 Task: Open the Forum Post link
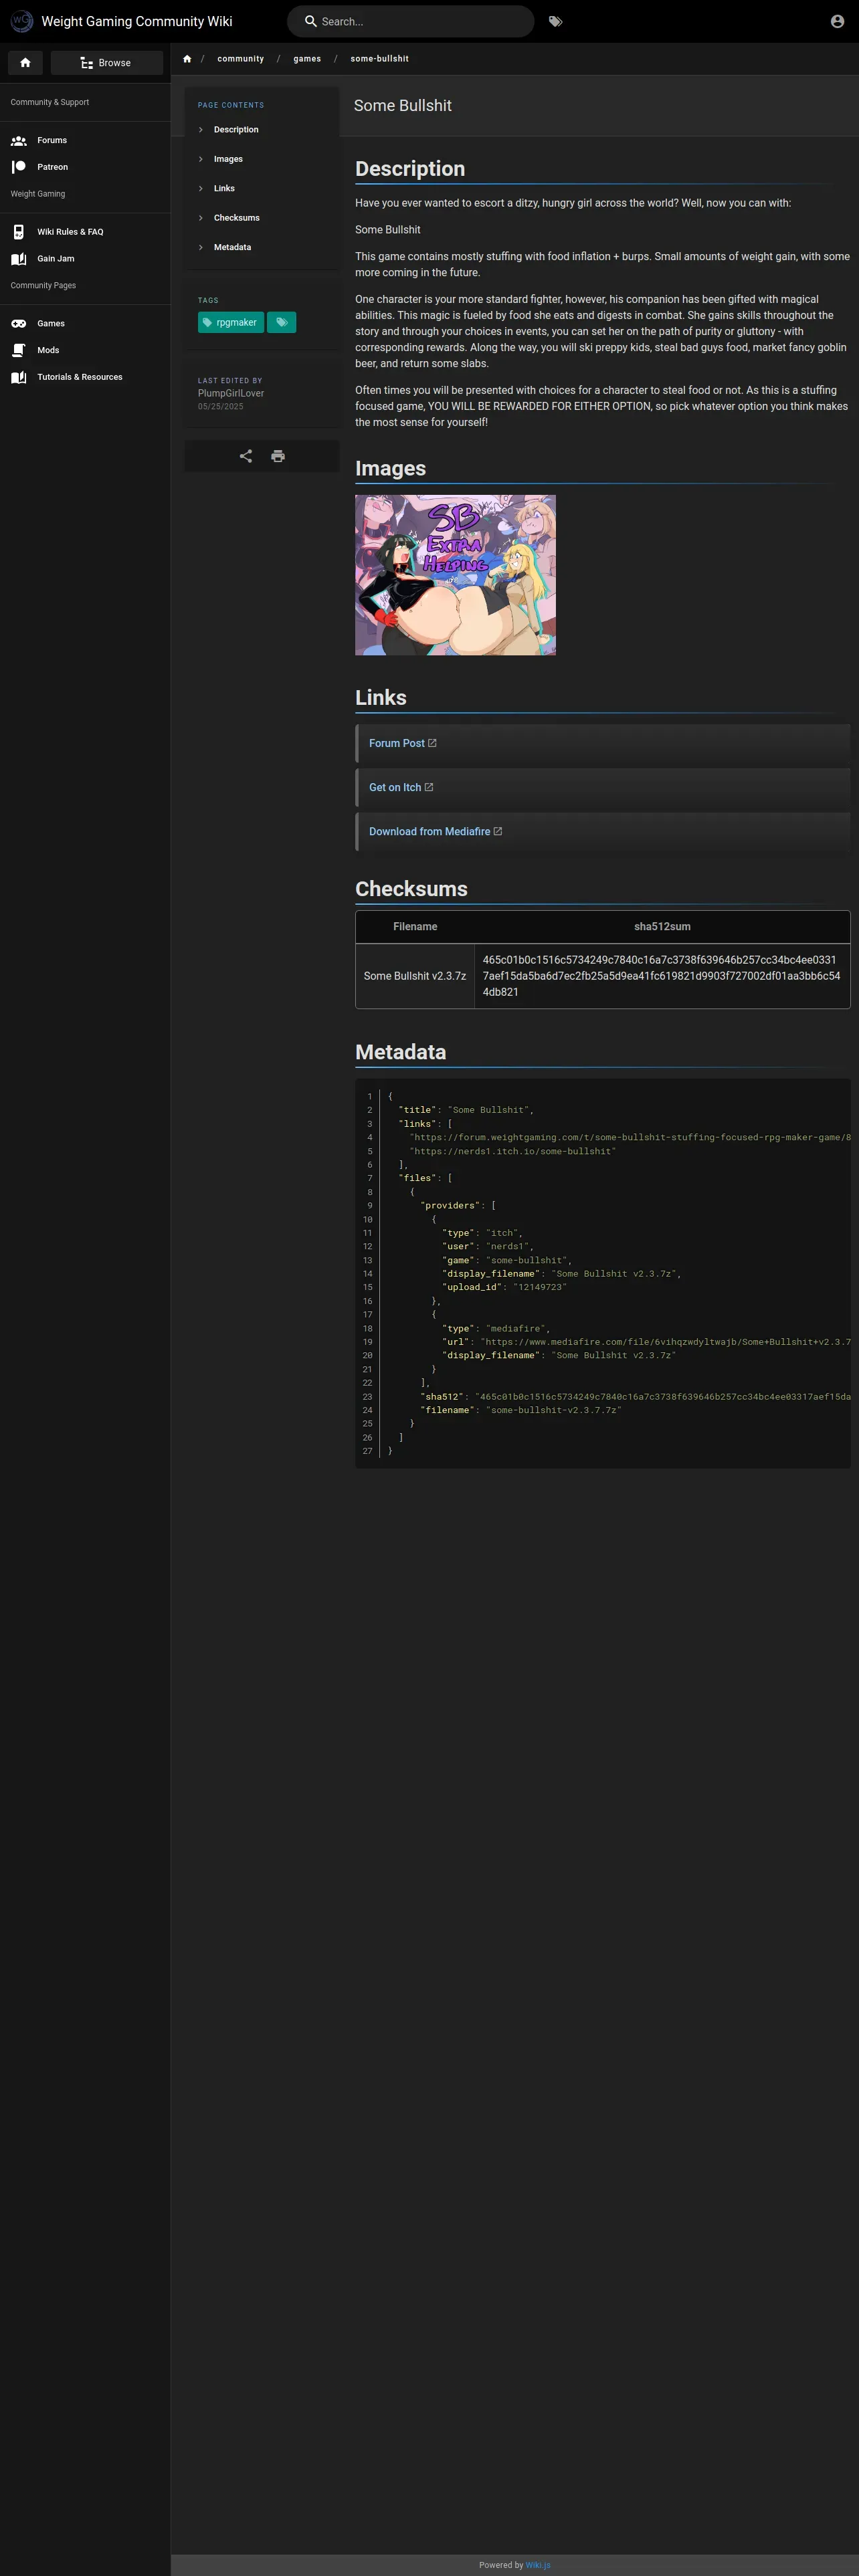pos(397,743)
